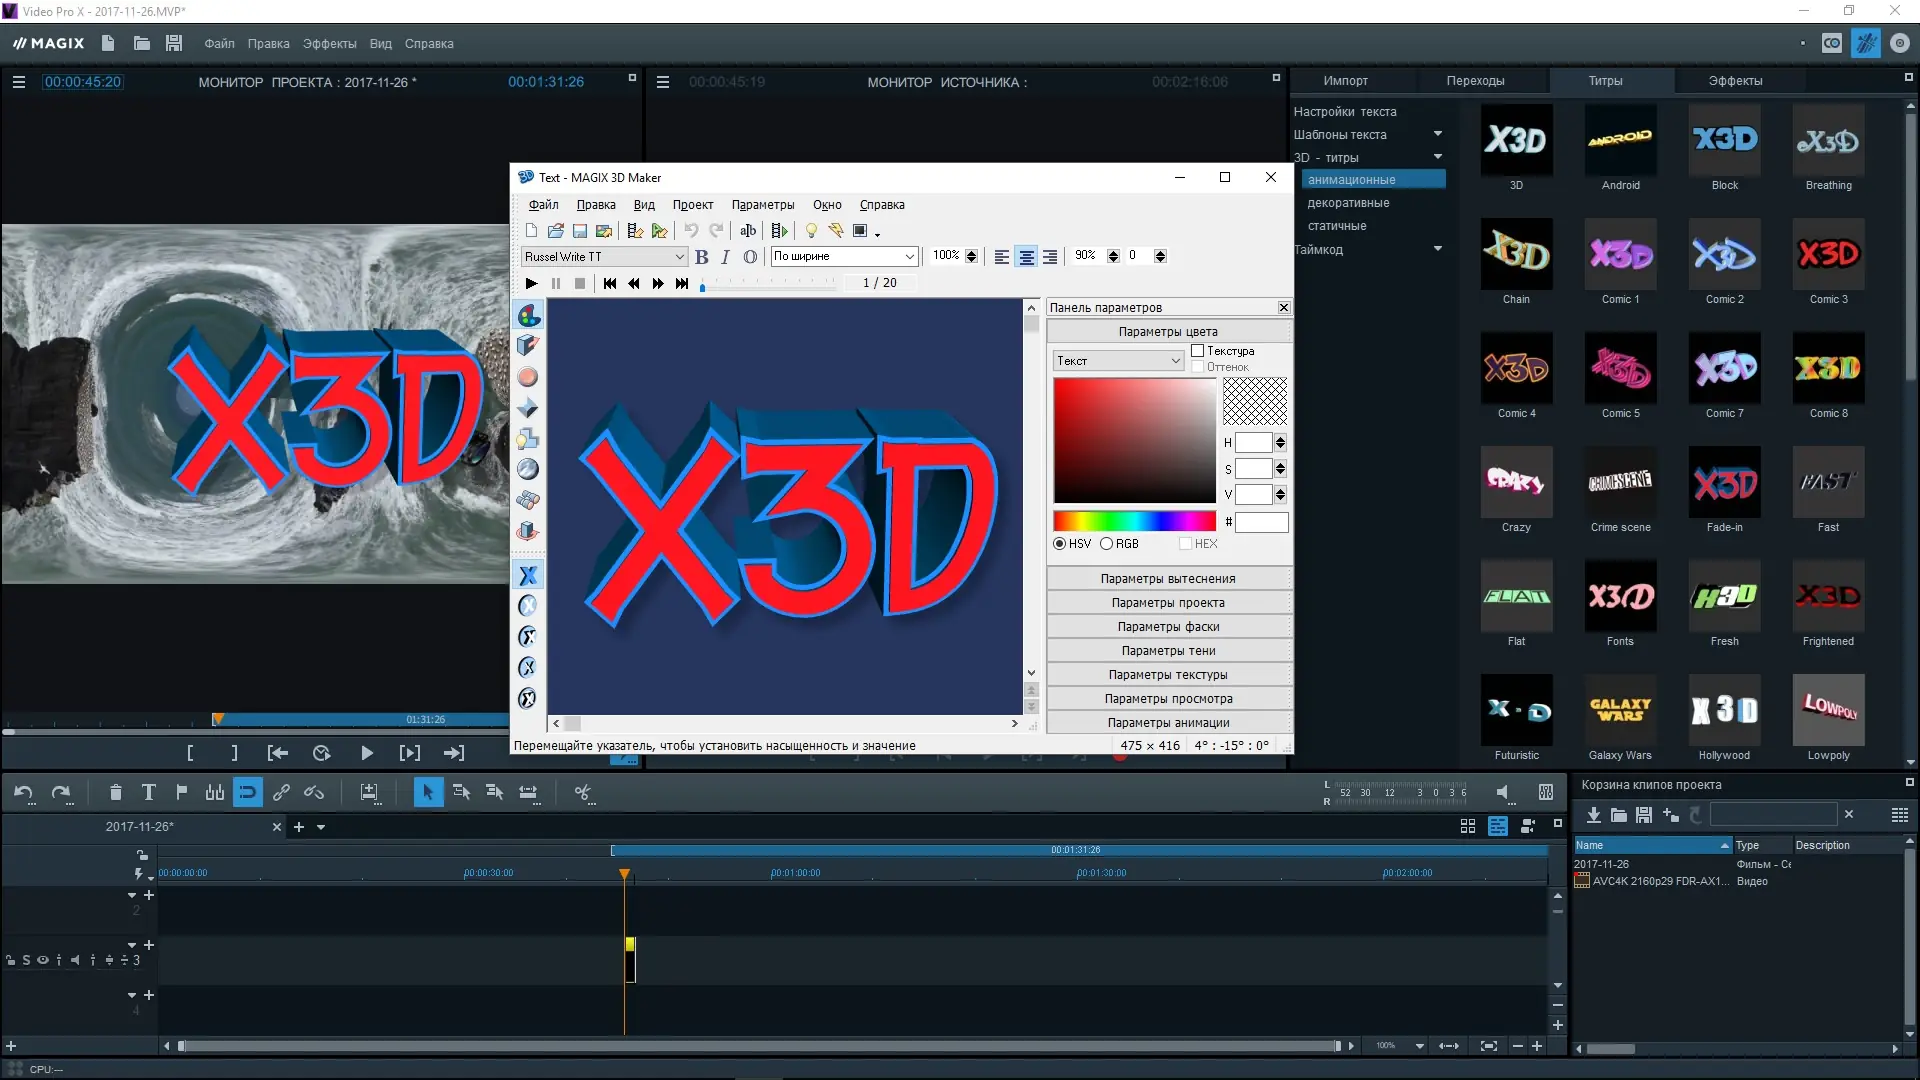Click the Italic formatting icon

pos(726,257)
